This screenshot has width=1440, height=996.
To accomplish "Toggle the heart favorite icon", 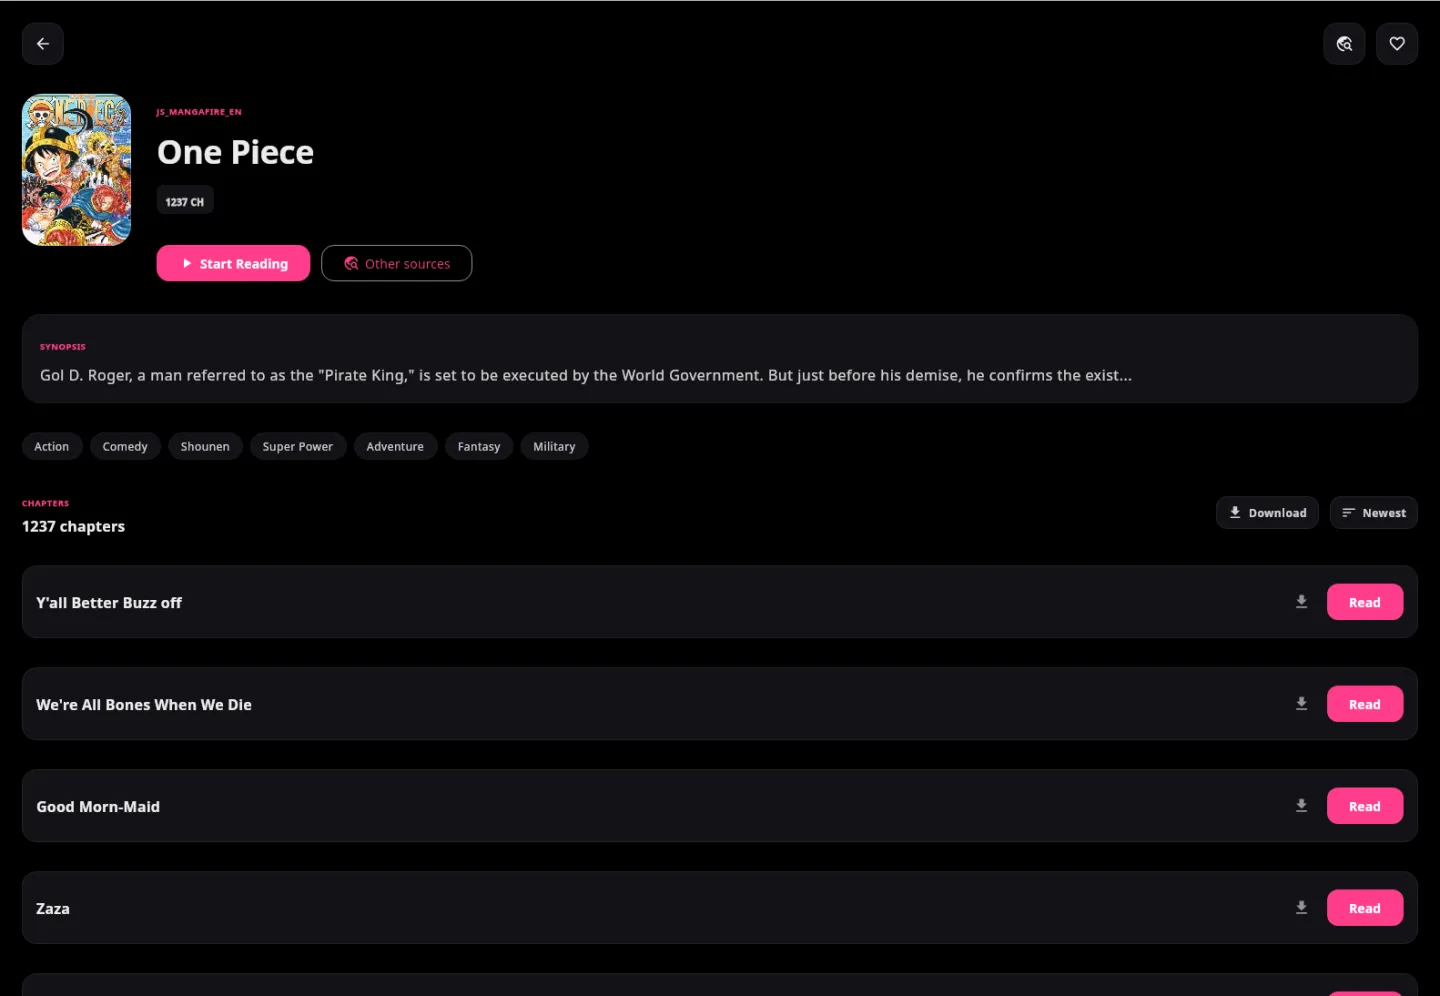I will 1397,44.
